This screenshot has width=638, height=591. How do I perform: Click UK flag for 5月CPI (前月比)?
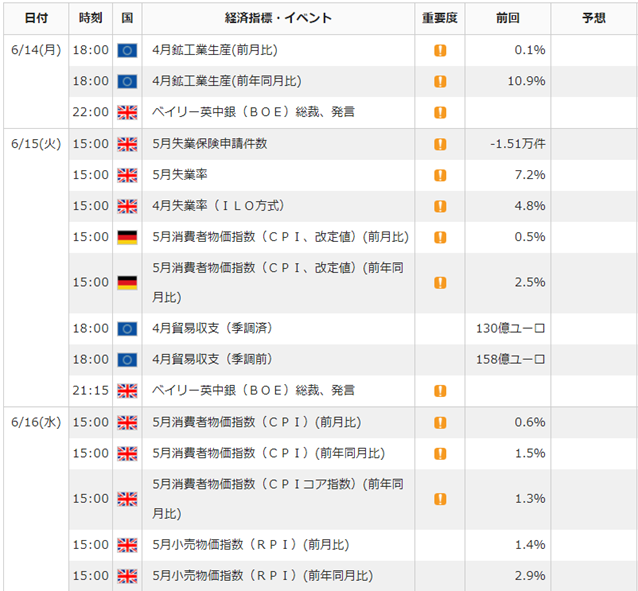click(x=127, y=422)
